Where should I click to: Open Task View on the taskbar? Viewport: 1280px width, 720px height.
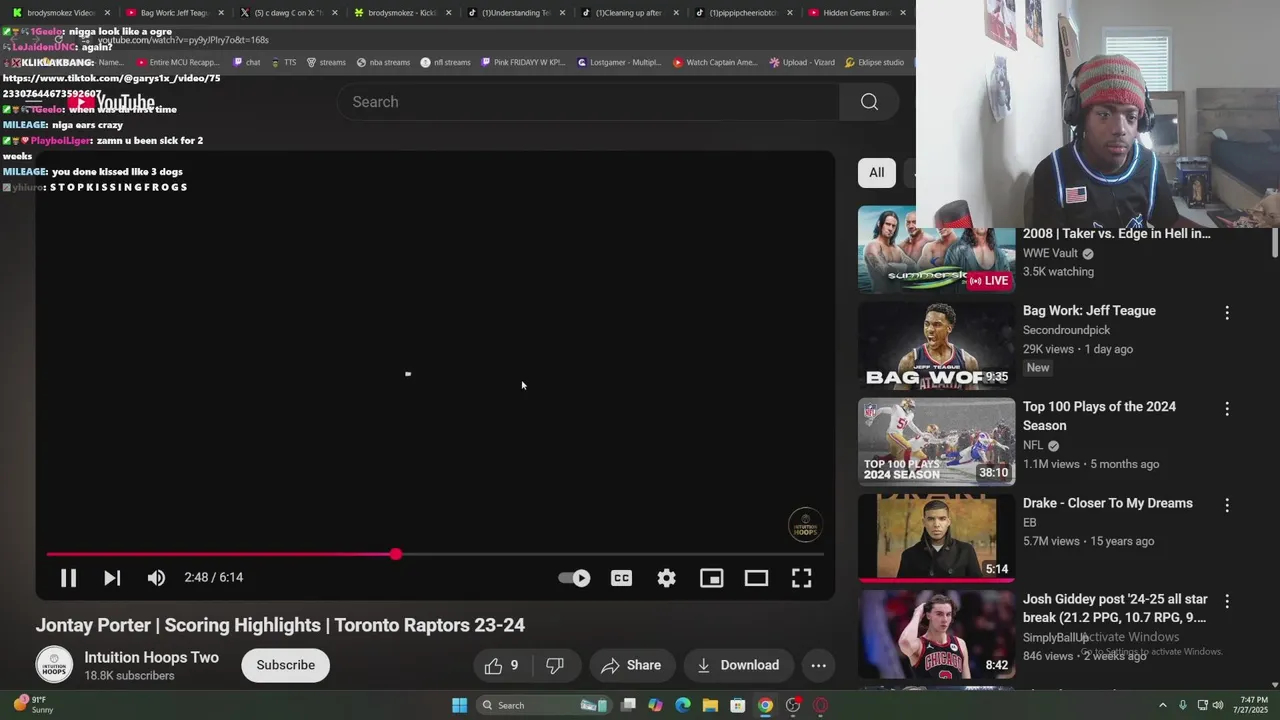(628, 705)
